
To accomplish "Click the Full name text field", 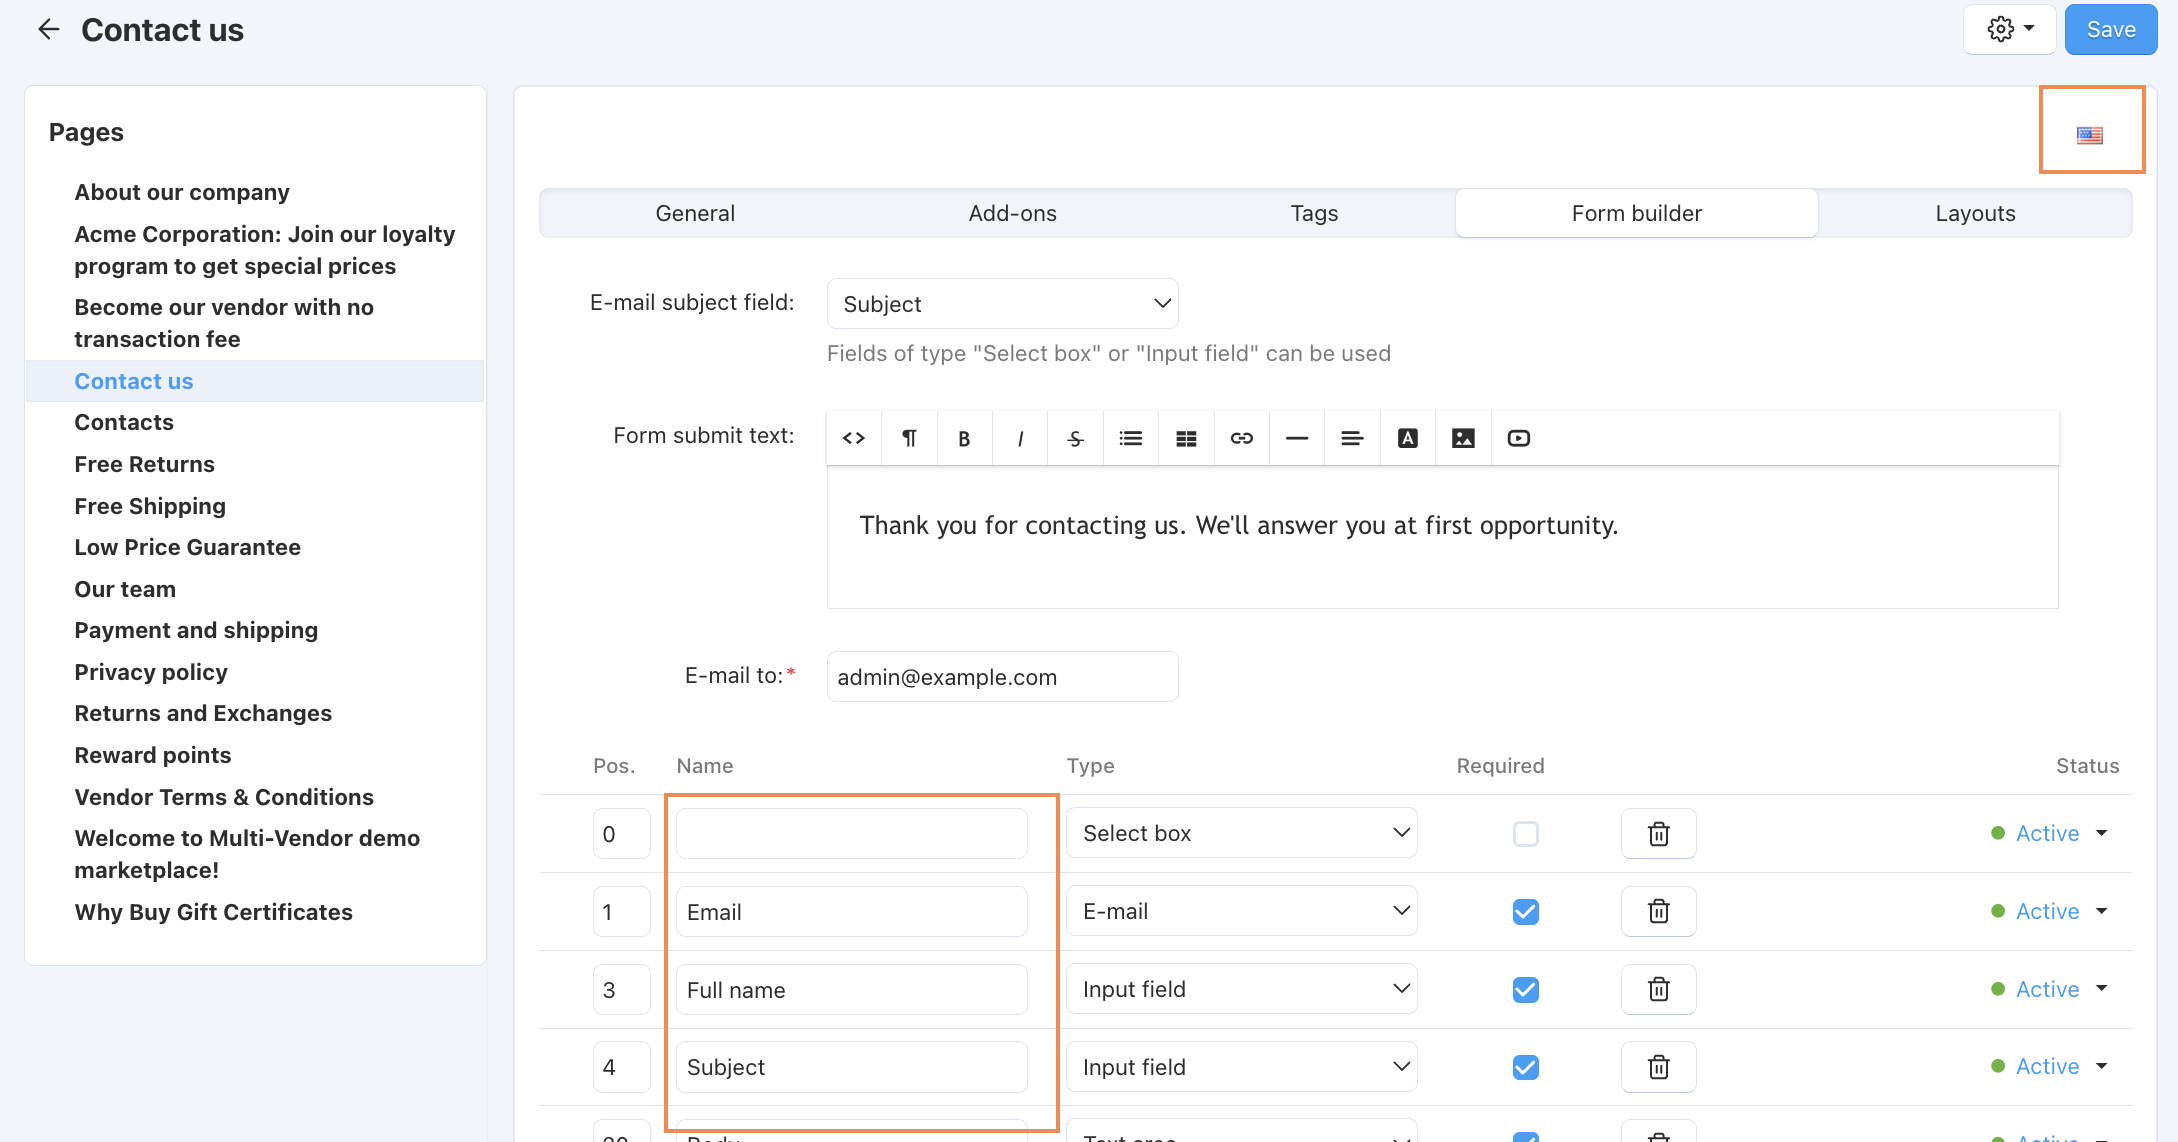I will (852, 989).
